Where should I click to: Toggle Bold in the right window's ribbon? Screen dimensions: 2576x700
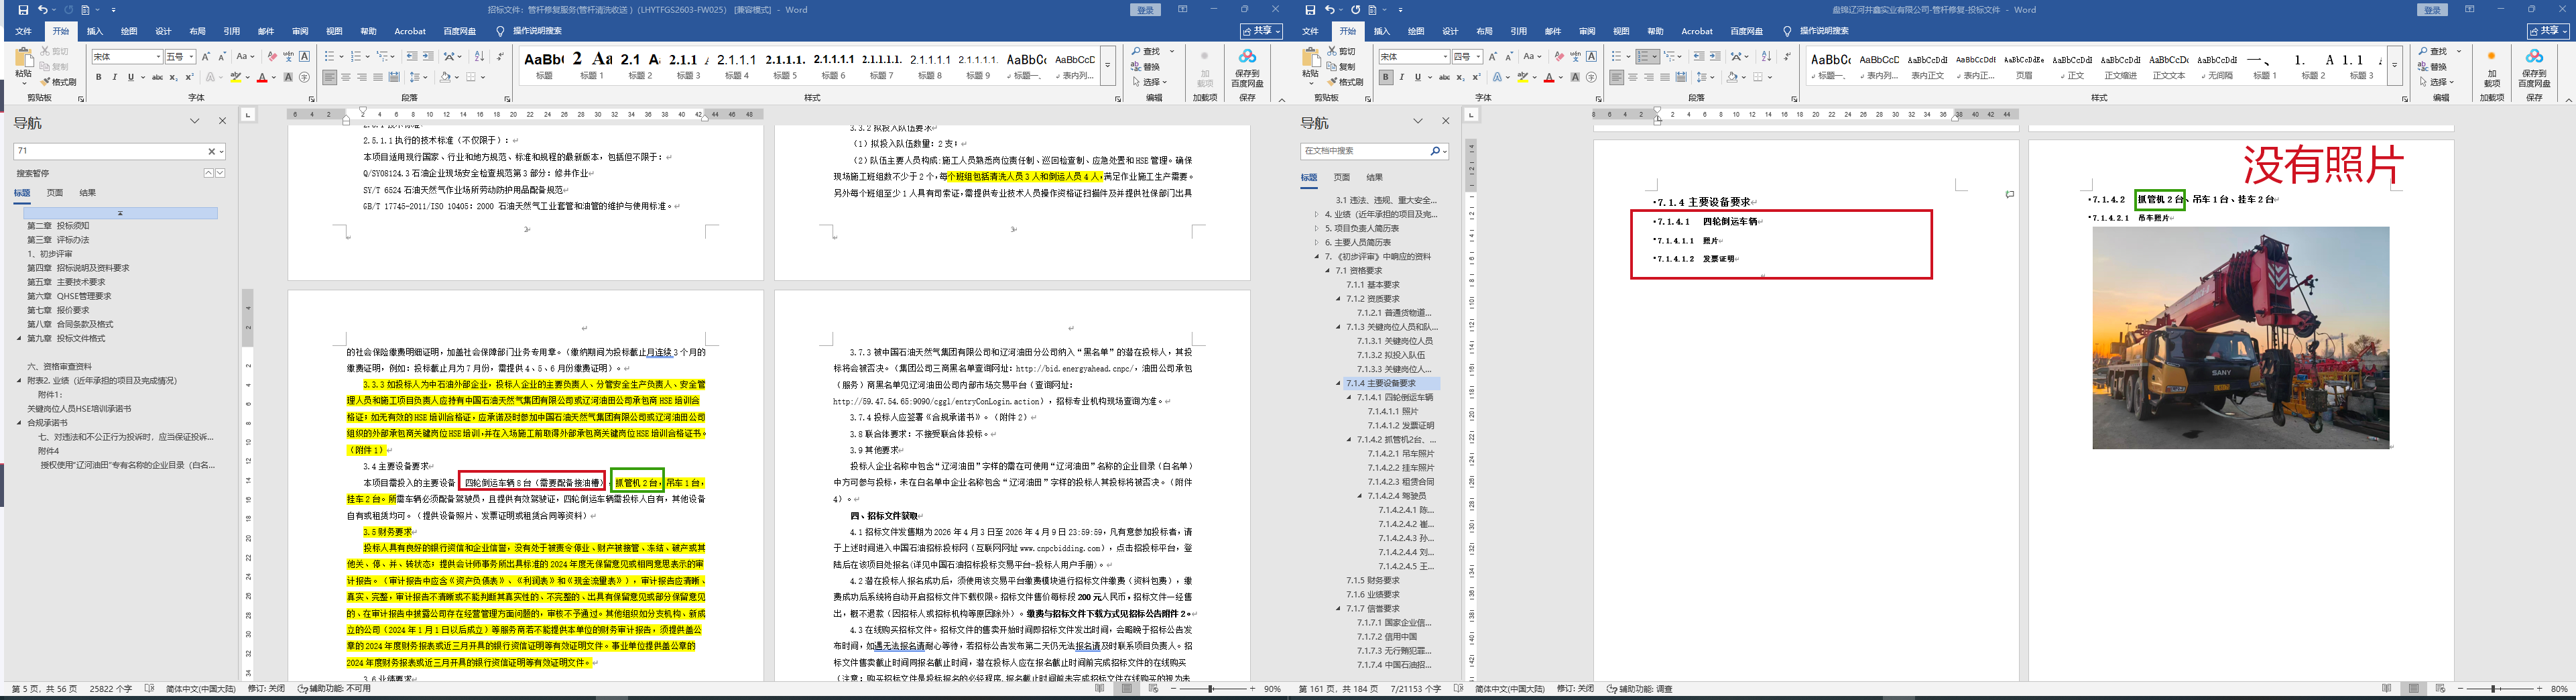coord(1386,77)
